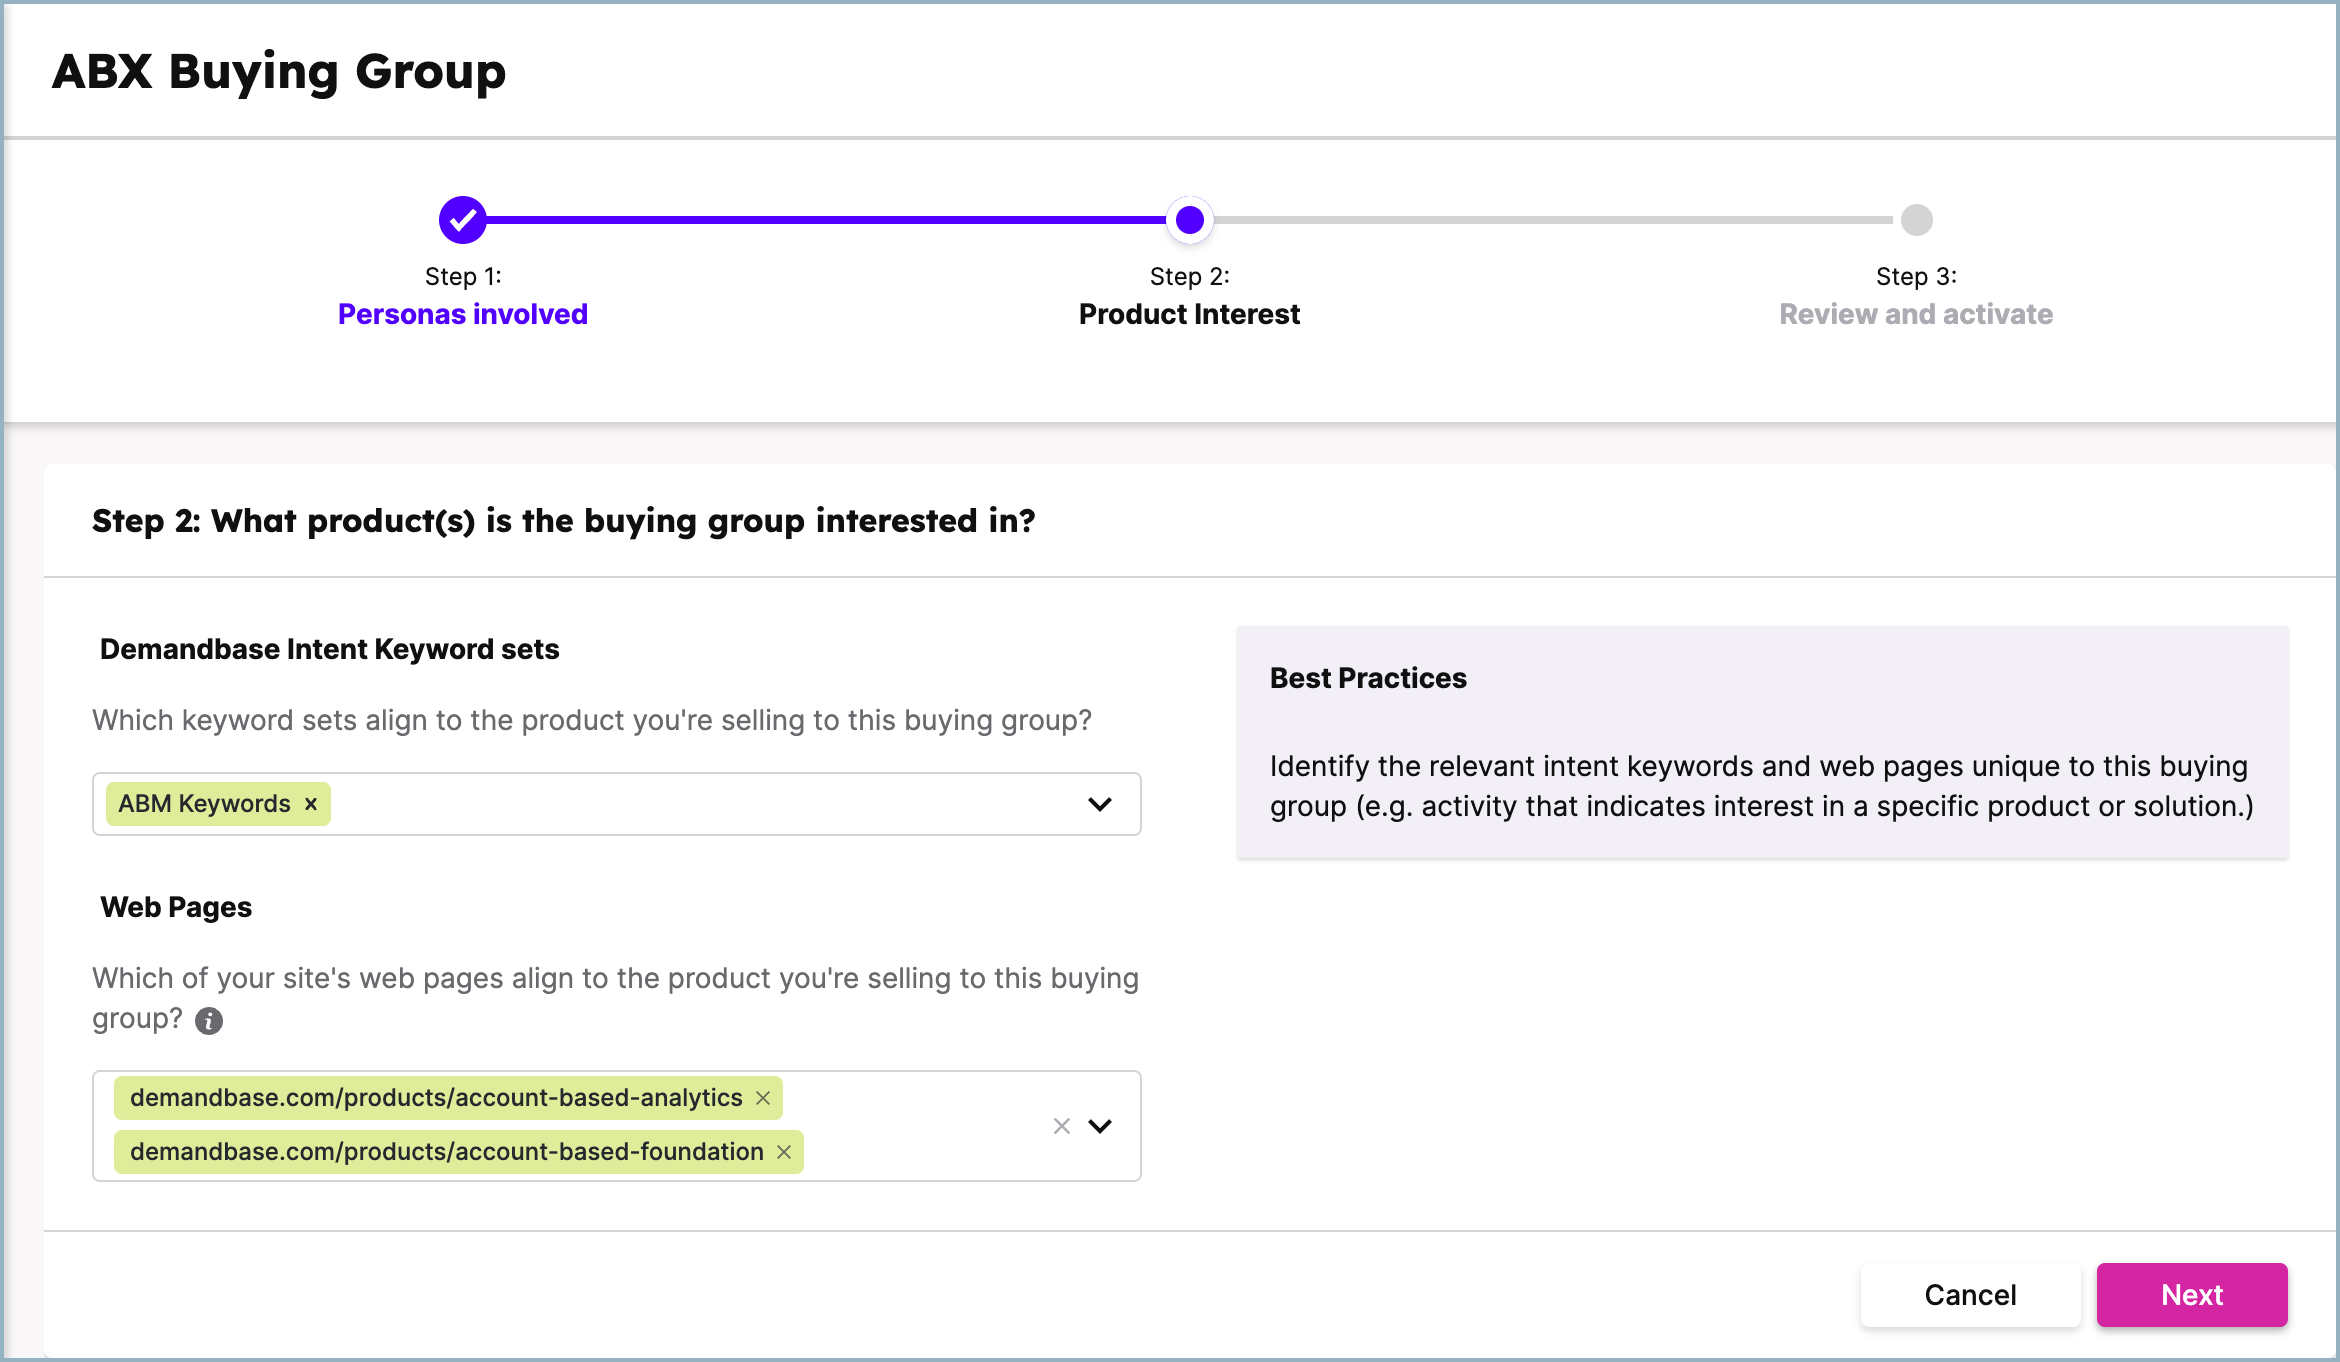Screen dimensions: 2340x1362
Task: Select the Review and activate step label
Action: (x=1915, y=313)
